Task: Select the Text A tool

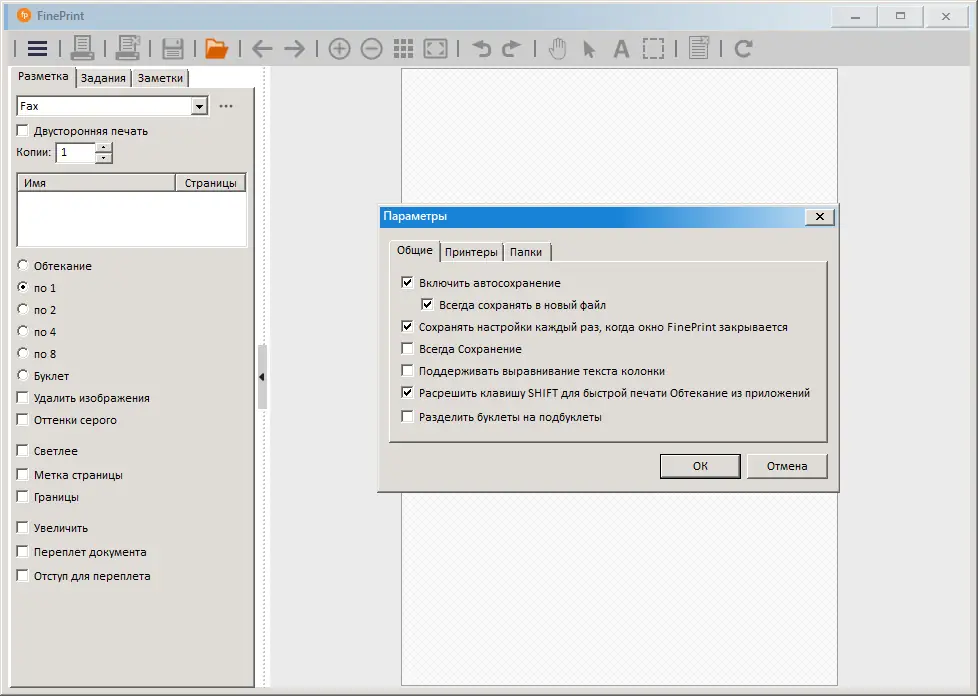Action: pos(621,49)
